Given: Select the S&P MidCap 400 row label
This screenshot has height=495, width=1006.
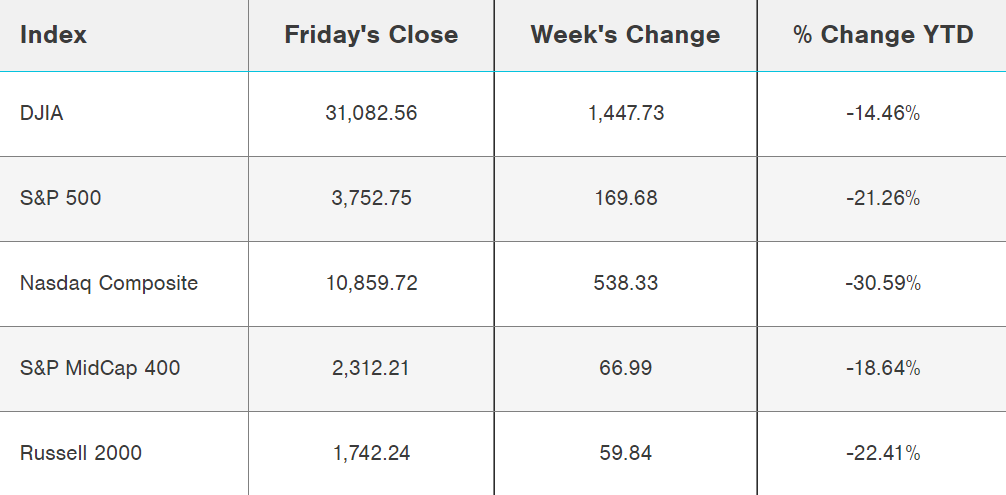Looking at the screenshot, I should (x=100, y=368).
